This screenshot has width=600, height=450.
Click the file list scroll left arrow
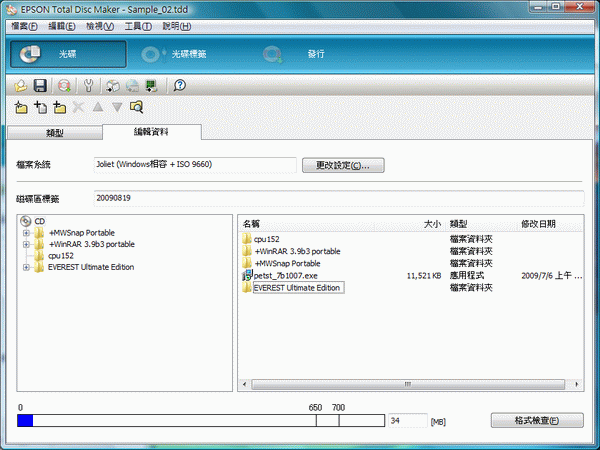245,384
